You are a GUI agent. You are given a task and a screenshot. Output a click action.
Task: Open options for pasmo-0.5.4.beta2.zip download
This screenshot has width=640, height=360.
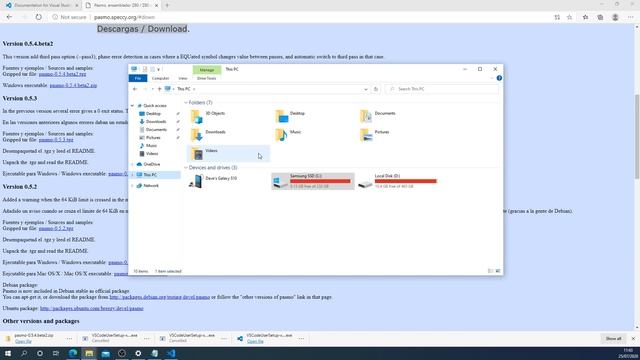pos(69,338)
